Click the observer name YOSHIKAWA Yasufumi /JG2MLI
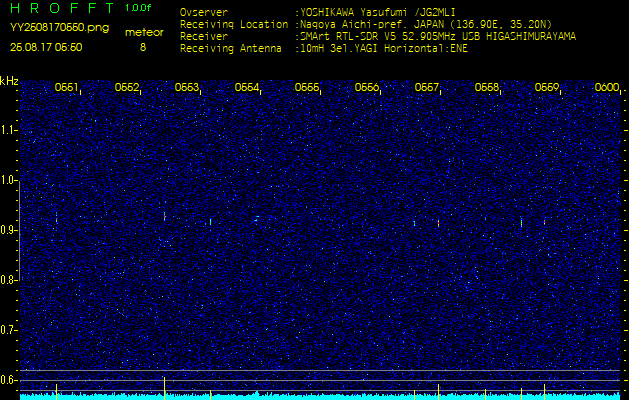Screen dimensions: 629x400 [x=377, y=12]
